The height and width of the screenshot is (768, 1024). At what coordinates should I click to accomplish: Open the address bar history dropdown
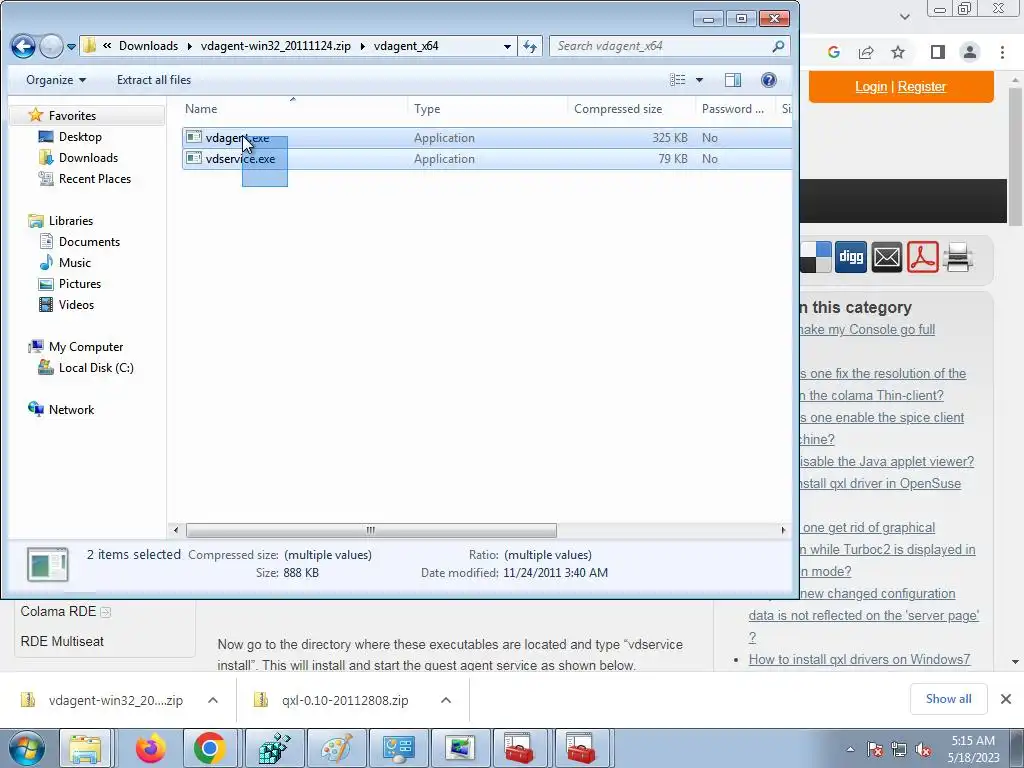pos(507,46)
